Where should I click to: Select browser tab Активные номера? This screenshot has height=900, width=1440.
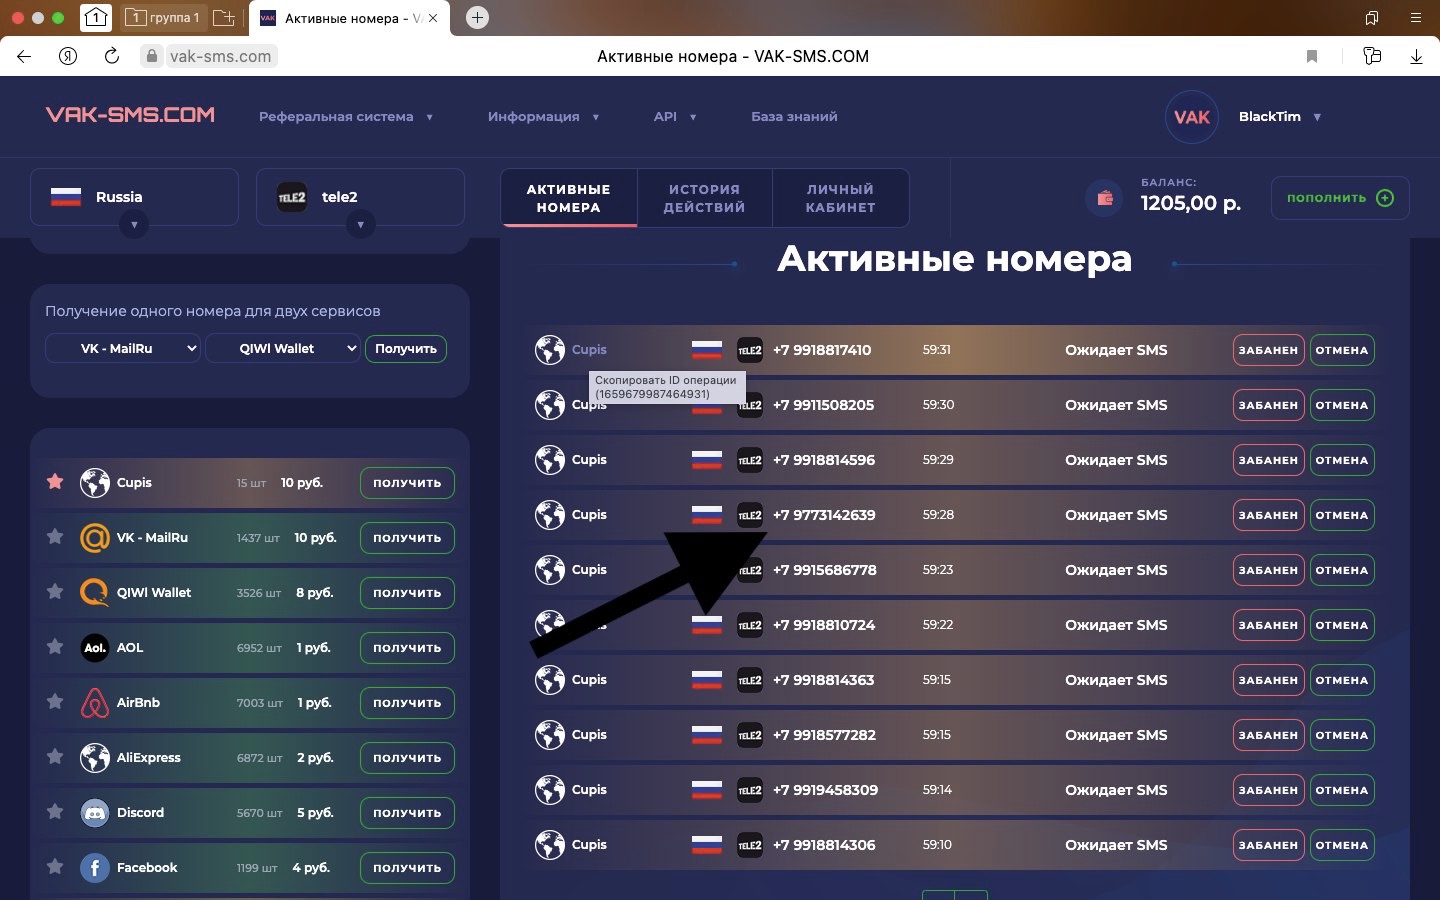pyautogui.click(x=349, y=18)
